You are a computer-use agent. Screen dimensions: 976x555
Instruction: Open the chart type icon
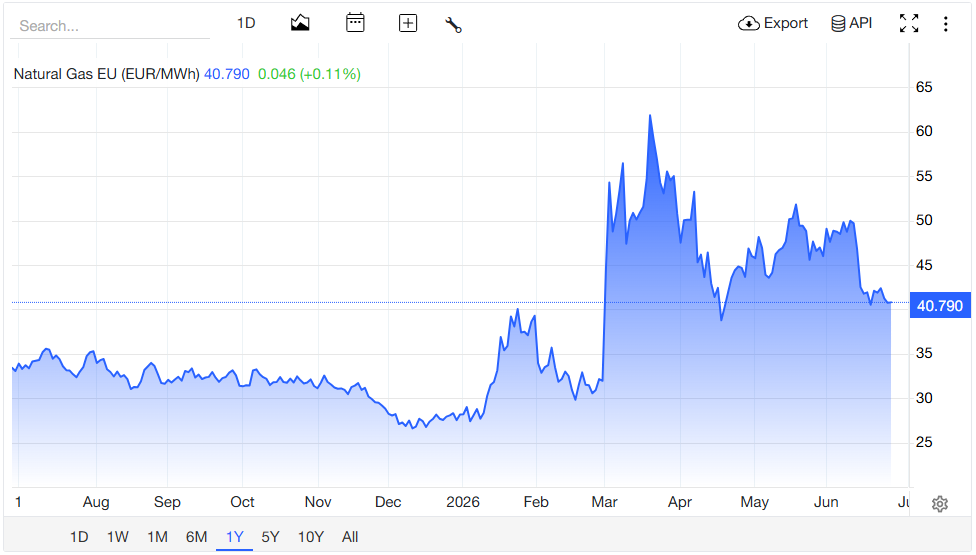tap(300, 24)
